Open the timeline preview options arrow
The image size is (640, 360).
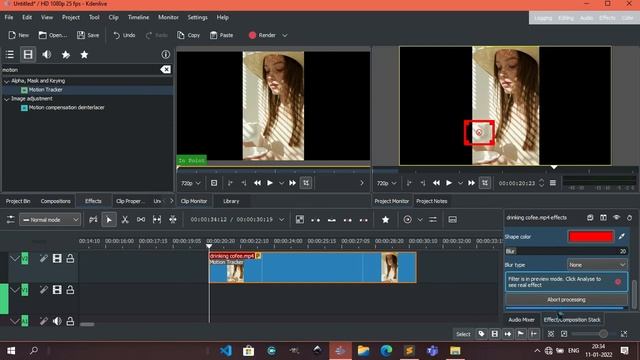click(x=420, y=220)
